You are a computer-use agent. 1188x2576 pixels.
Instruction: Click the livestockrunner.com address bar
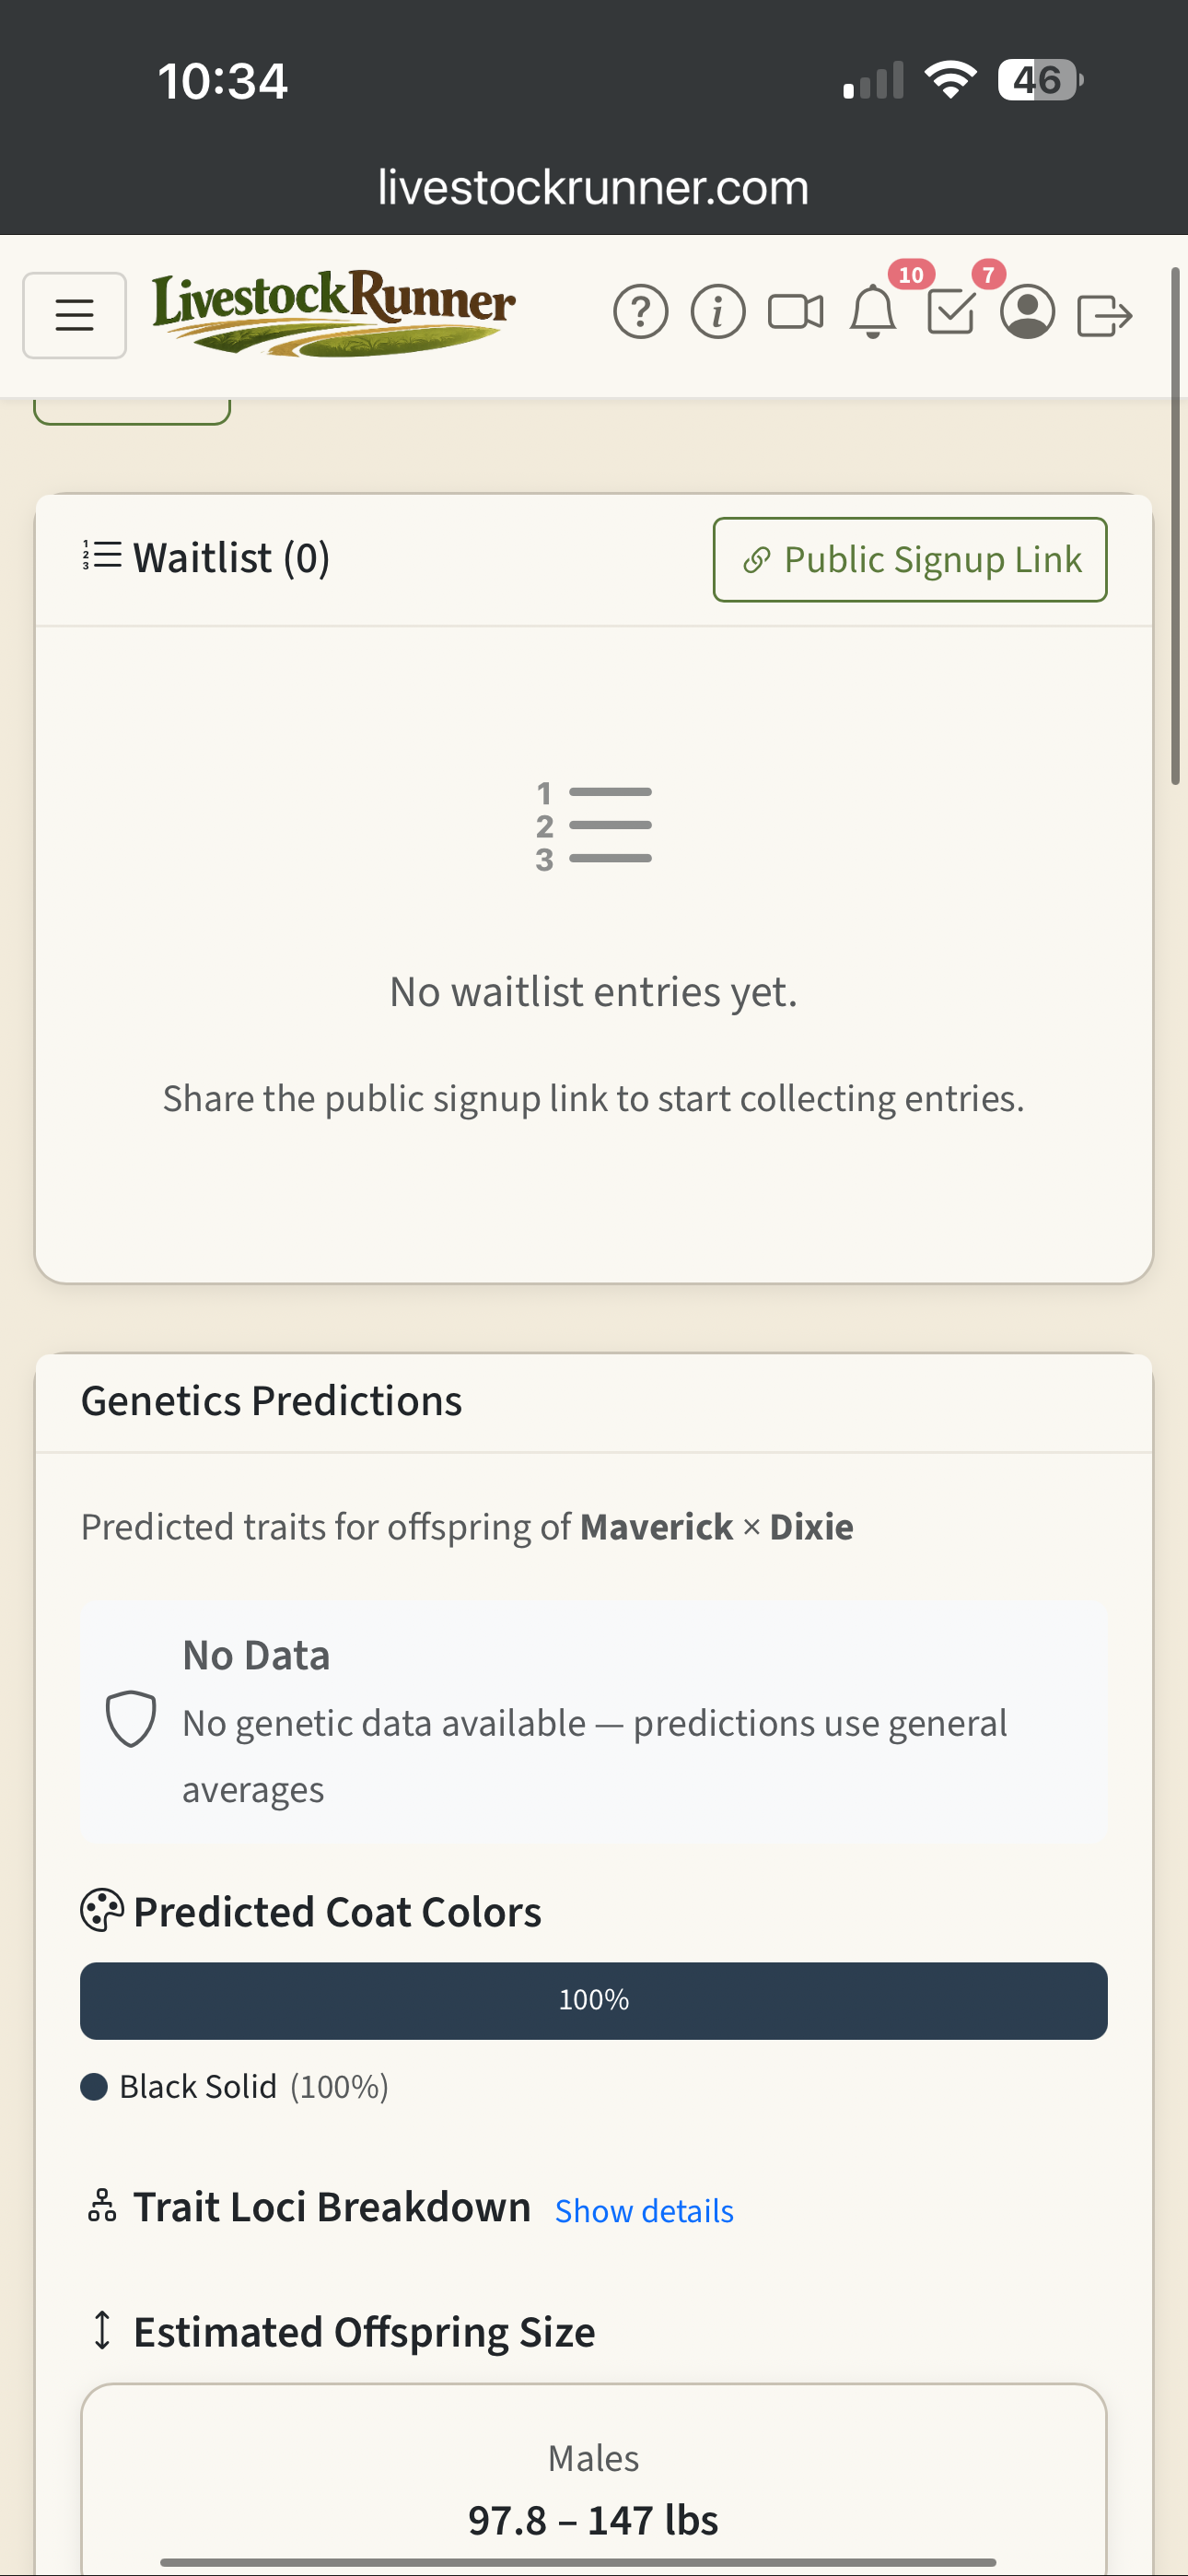[x=593, y=186]
